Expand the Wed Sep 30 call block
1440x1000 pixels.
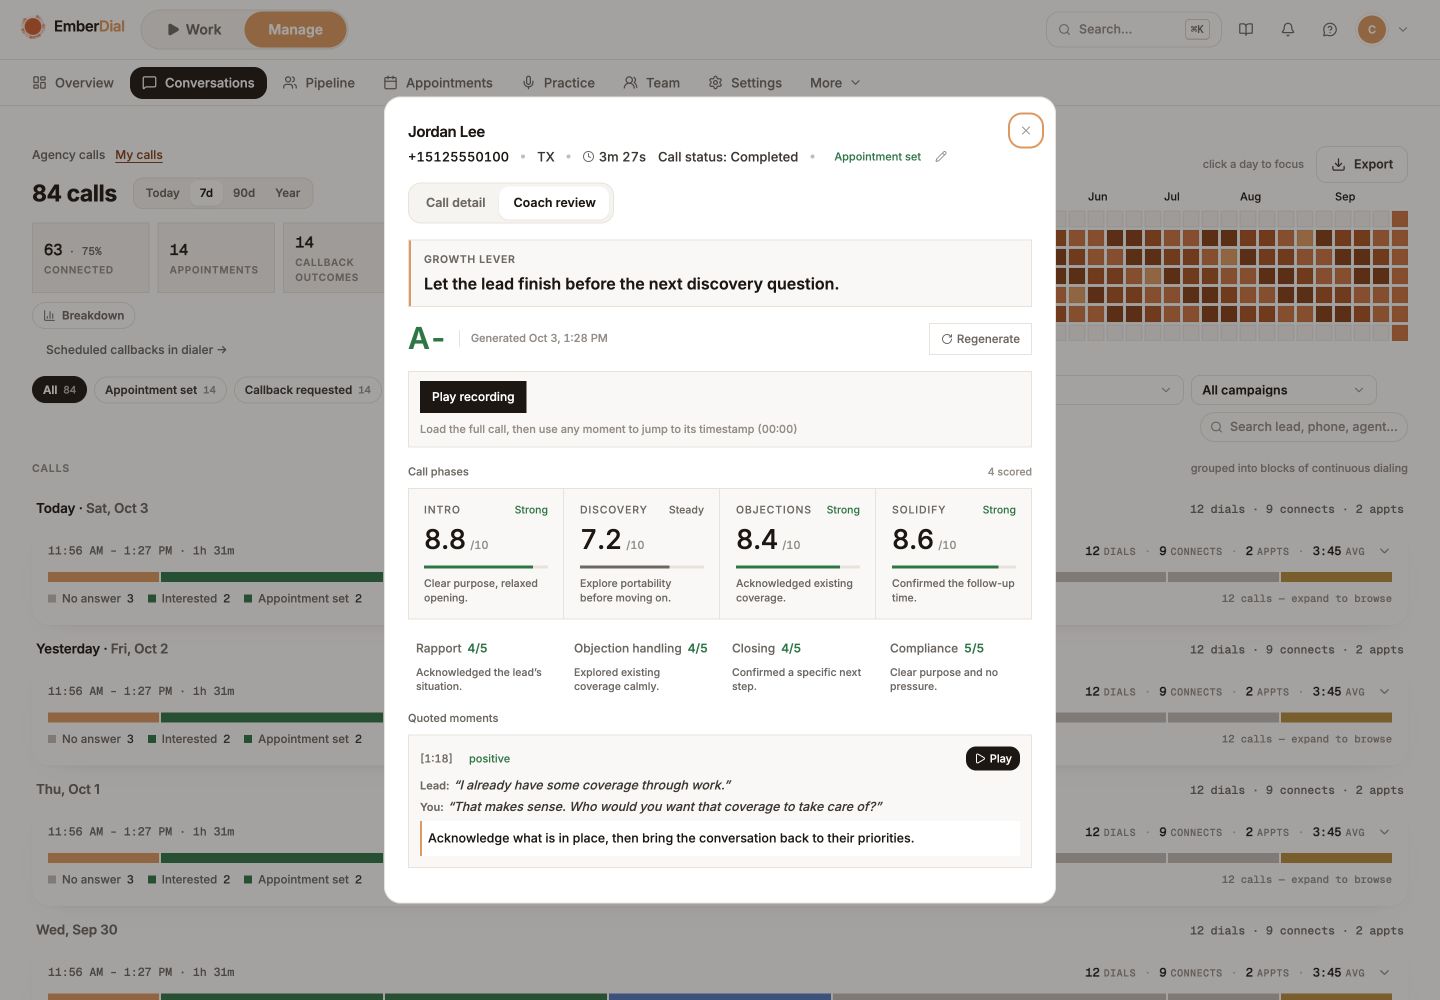point(1385,972)
